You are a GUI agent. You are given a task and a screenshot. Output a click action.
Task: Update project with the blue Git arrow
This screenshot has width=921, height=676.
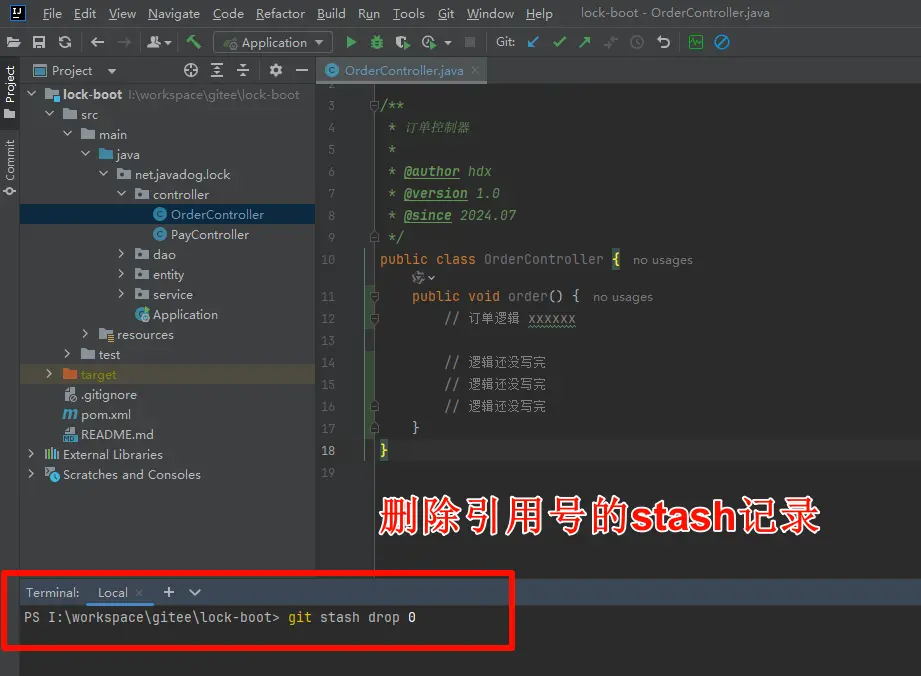click(533, 42)
